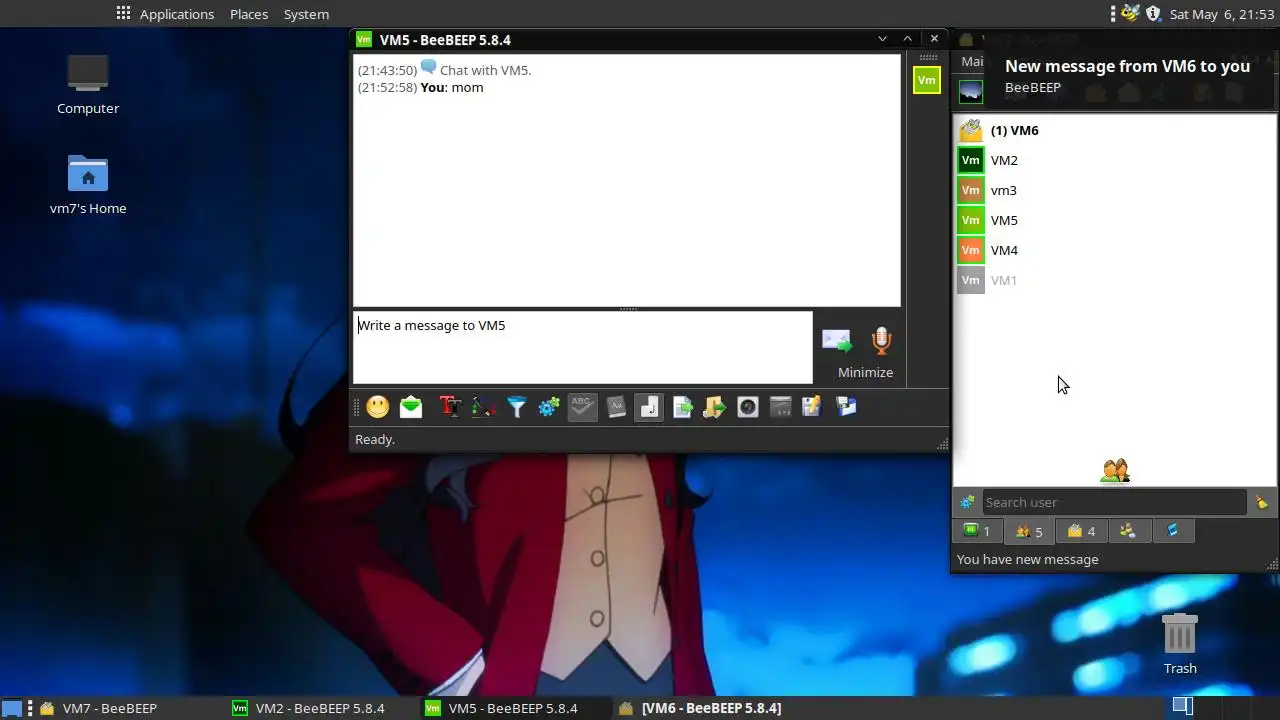Click send folder icon with green arrow
This screenshot has height=720, width=1280.
[714, 407]
